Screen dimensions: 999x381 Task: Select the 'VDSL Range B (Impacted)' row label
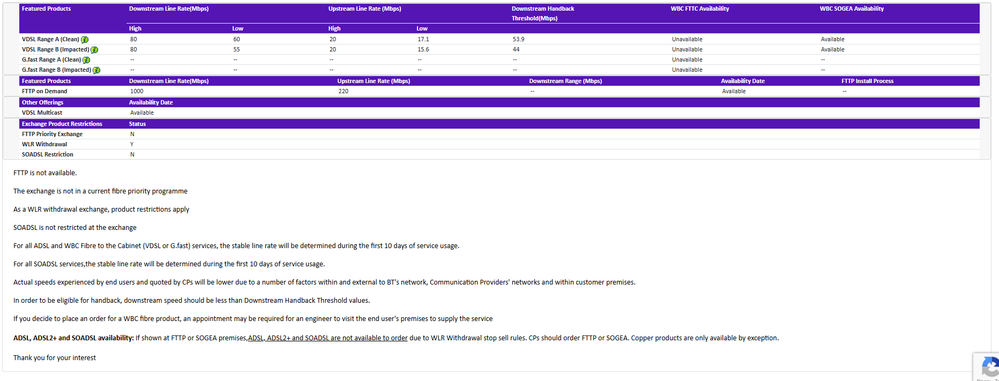coord(55,50)
